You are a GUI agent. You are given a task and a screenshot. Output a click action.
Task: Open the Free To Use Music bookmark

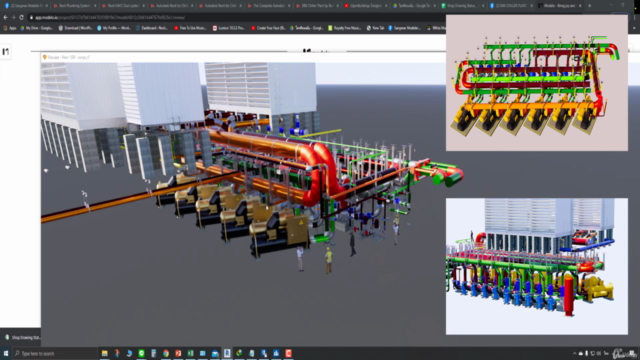190,28
